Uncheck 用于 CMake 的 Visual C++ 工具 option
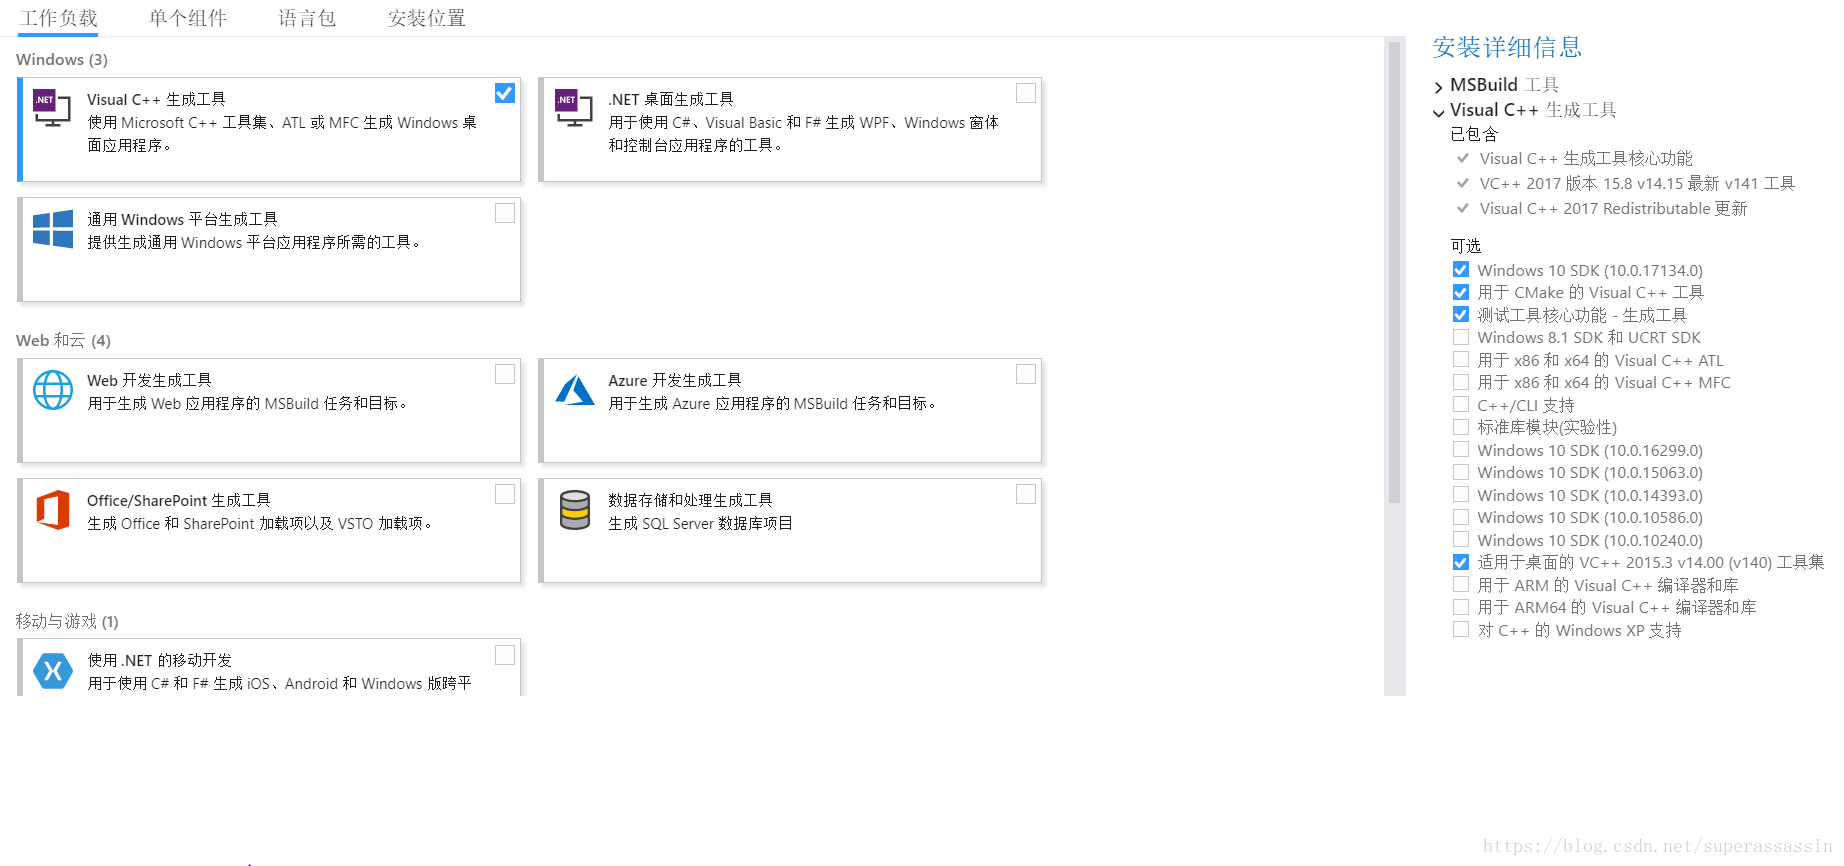Screen dimensions: 1844x866 coord(1461,292)
